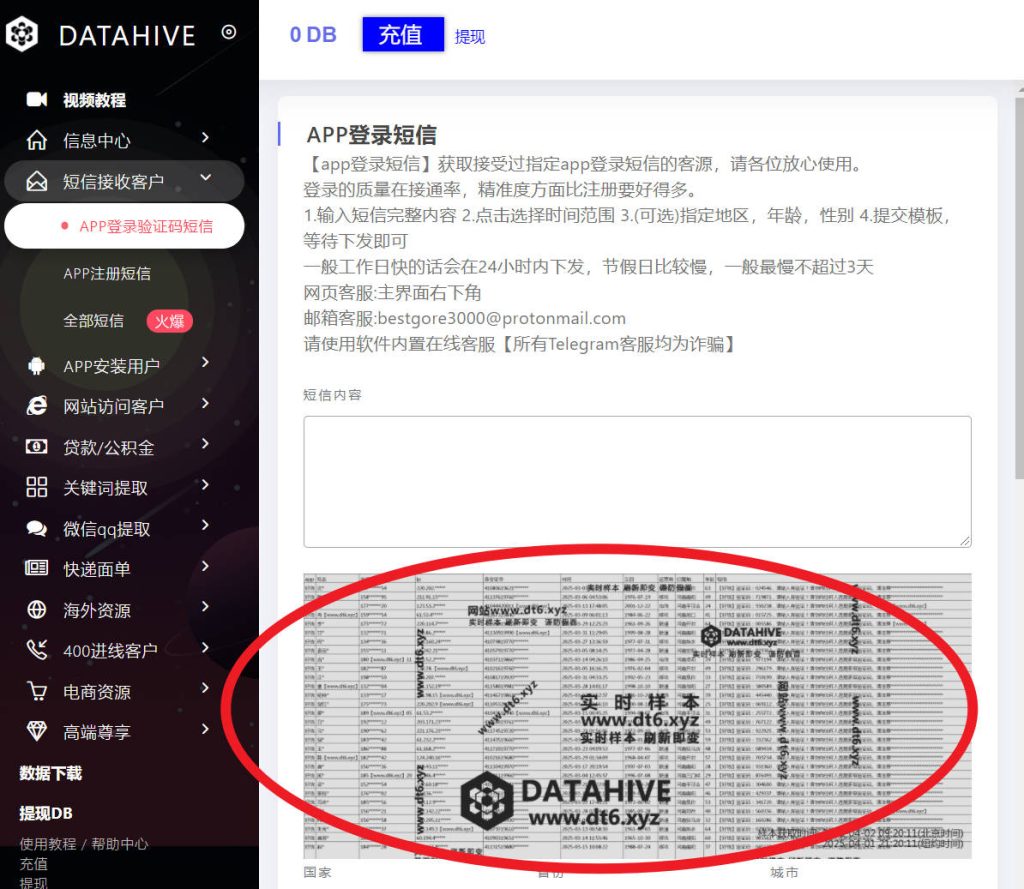Click the 火爆 badge beside 全部短信
Viewport: 1024px width, 889px height.
tap(169, 321)
